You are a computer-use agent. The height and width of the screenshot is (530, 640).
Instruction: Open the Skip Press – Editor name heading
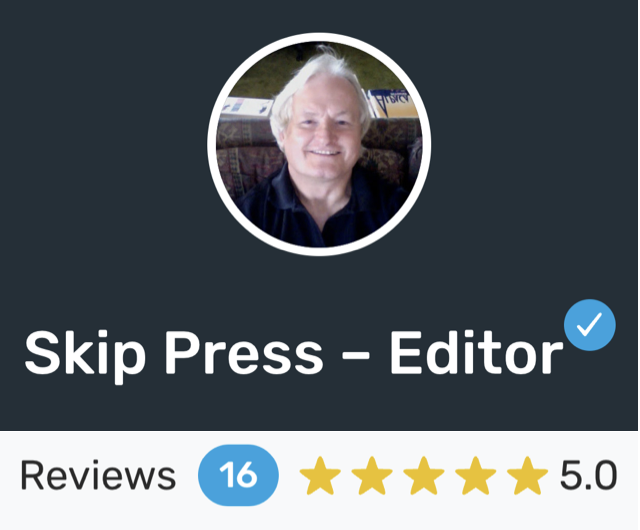pos(294,353)
